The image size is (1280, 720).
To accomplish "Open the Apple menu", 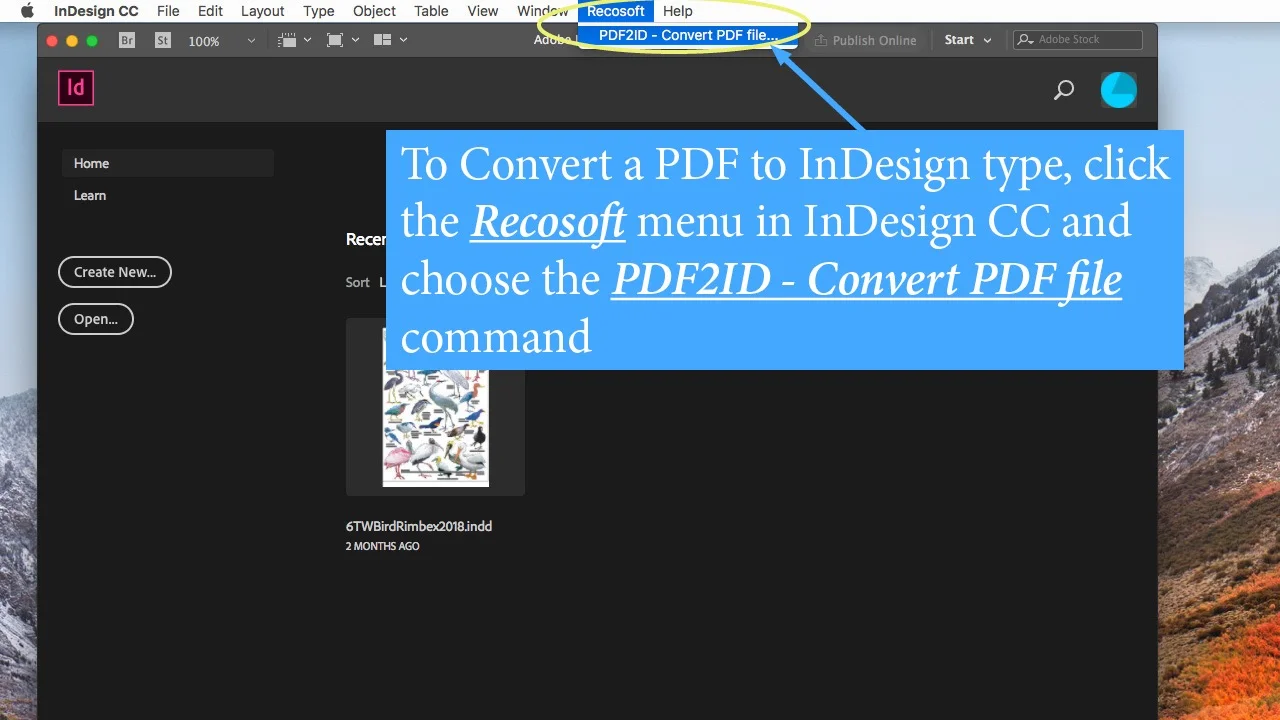I will point(27,11).
